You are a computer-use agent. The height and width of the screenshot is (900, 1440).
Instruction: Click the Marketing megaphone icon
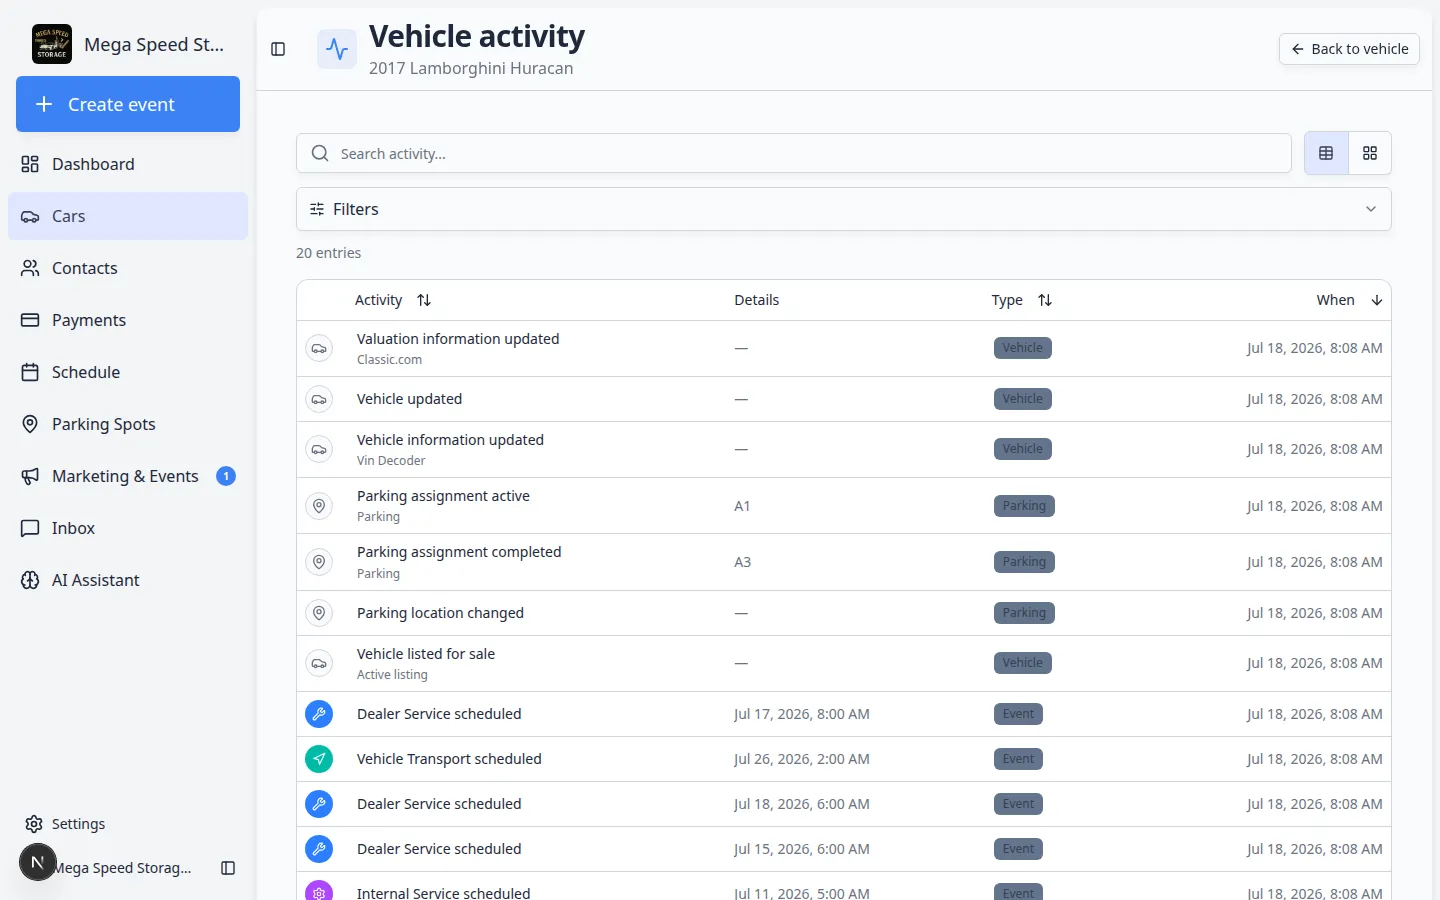[x=30, y=476]
